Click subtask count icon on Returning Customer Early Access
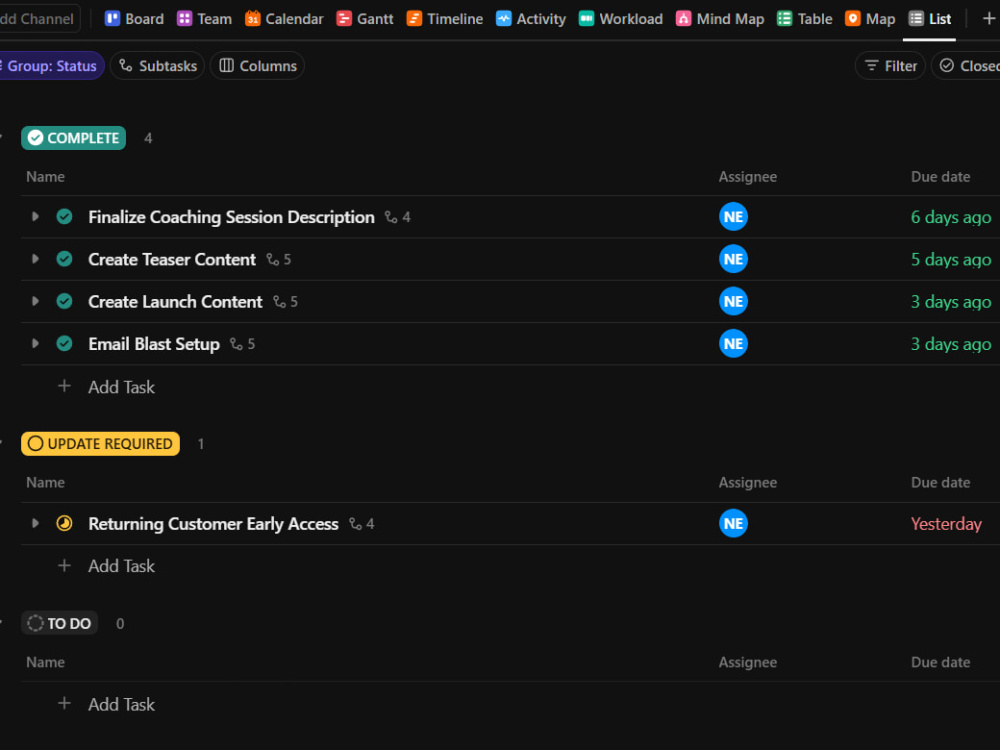This screenshot has height=750, width=1000. click(x=362, y=524)
